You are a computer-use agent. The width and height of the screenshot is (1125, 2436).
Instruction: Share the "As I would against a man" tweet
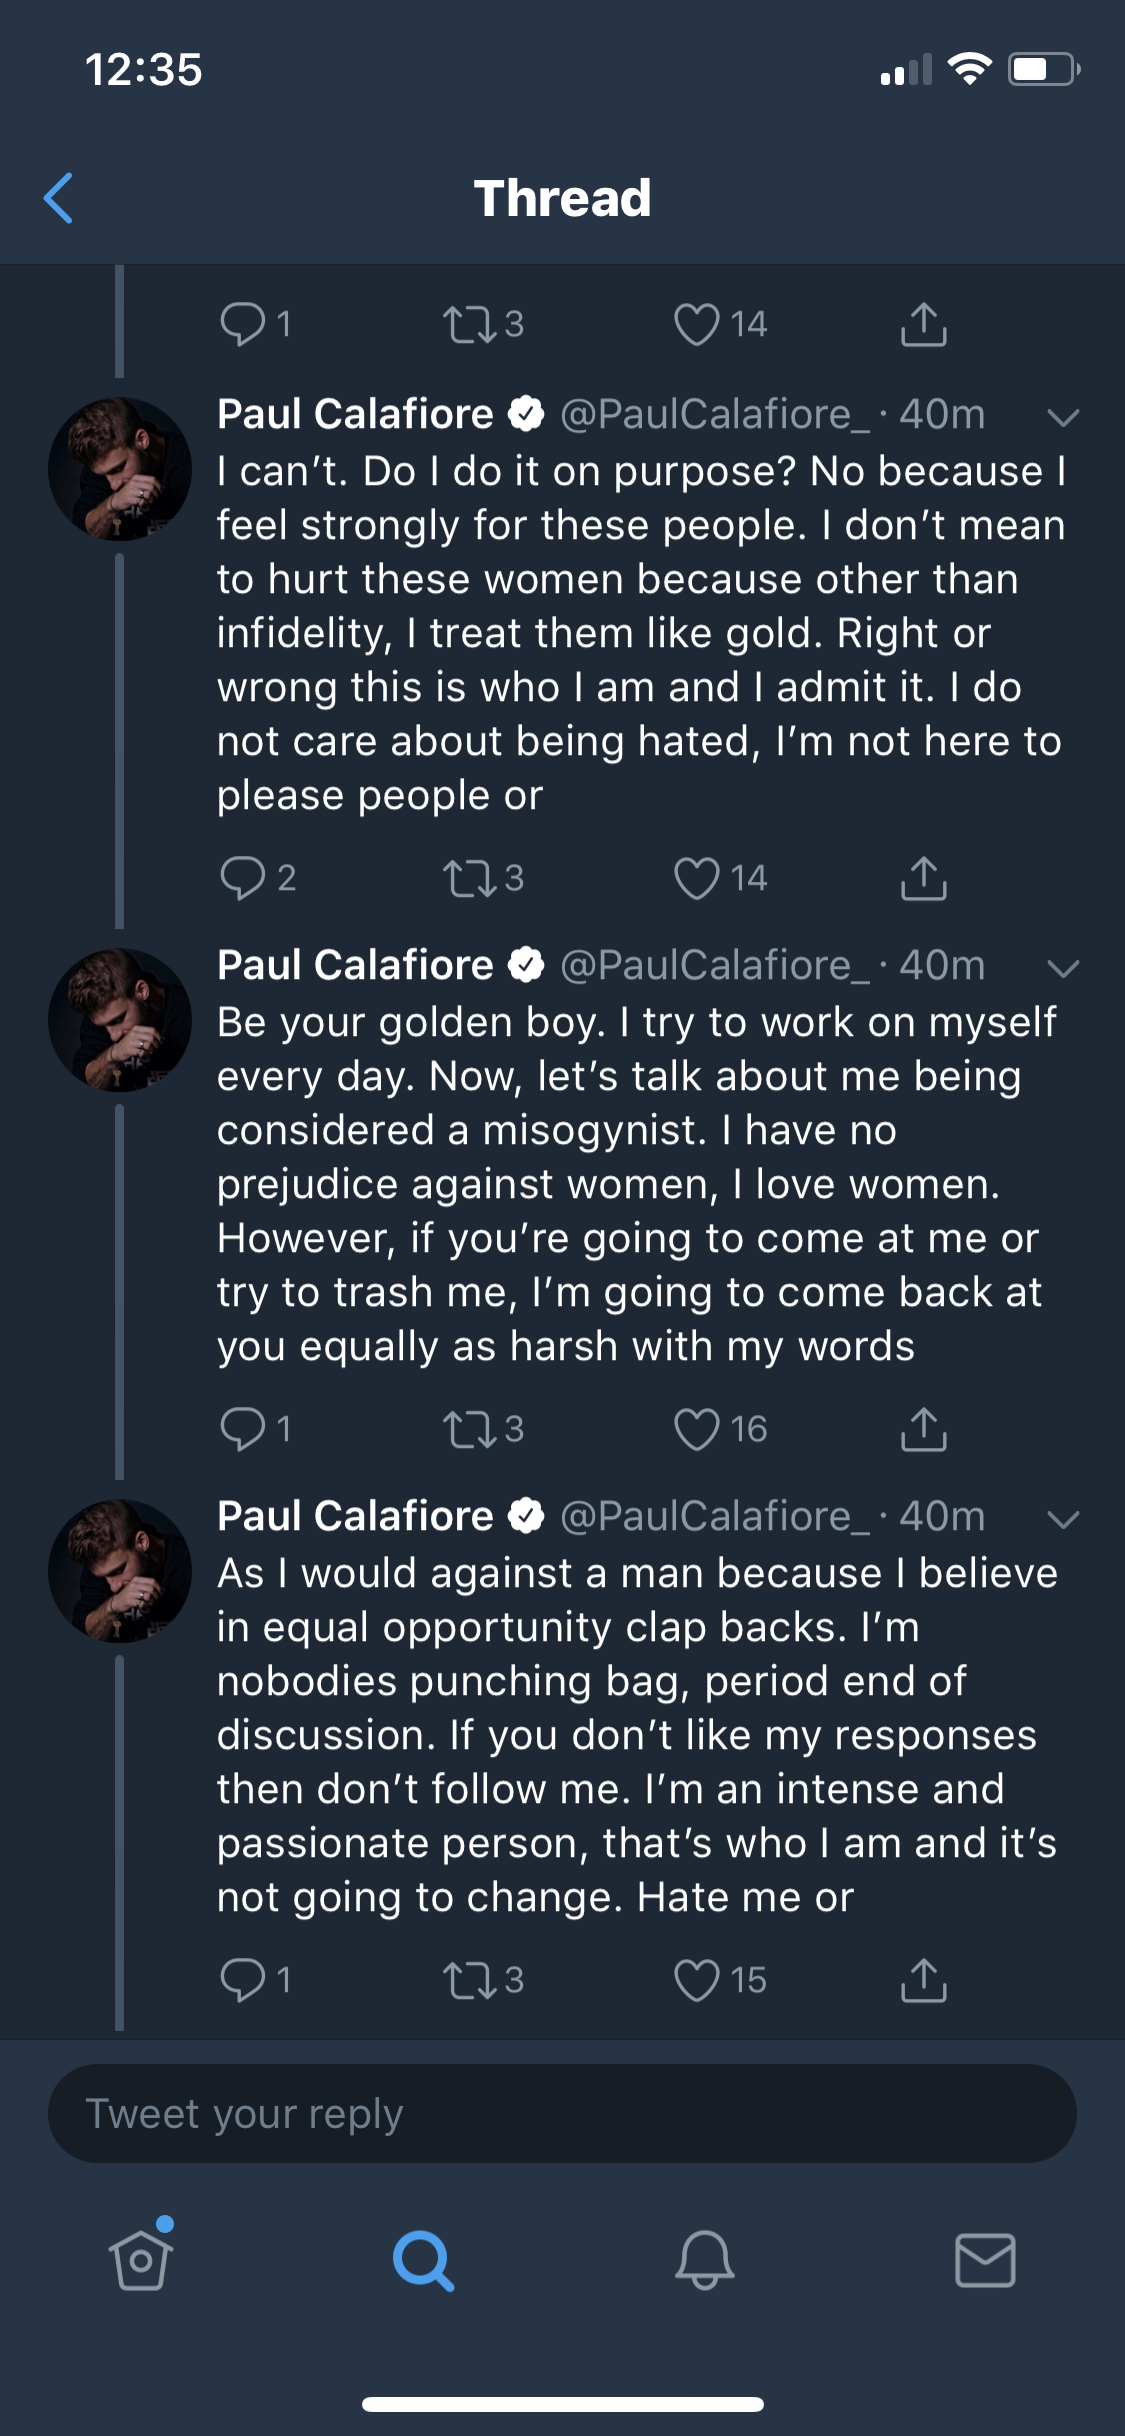[923, 1980]
